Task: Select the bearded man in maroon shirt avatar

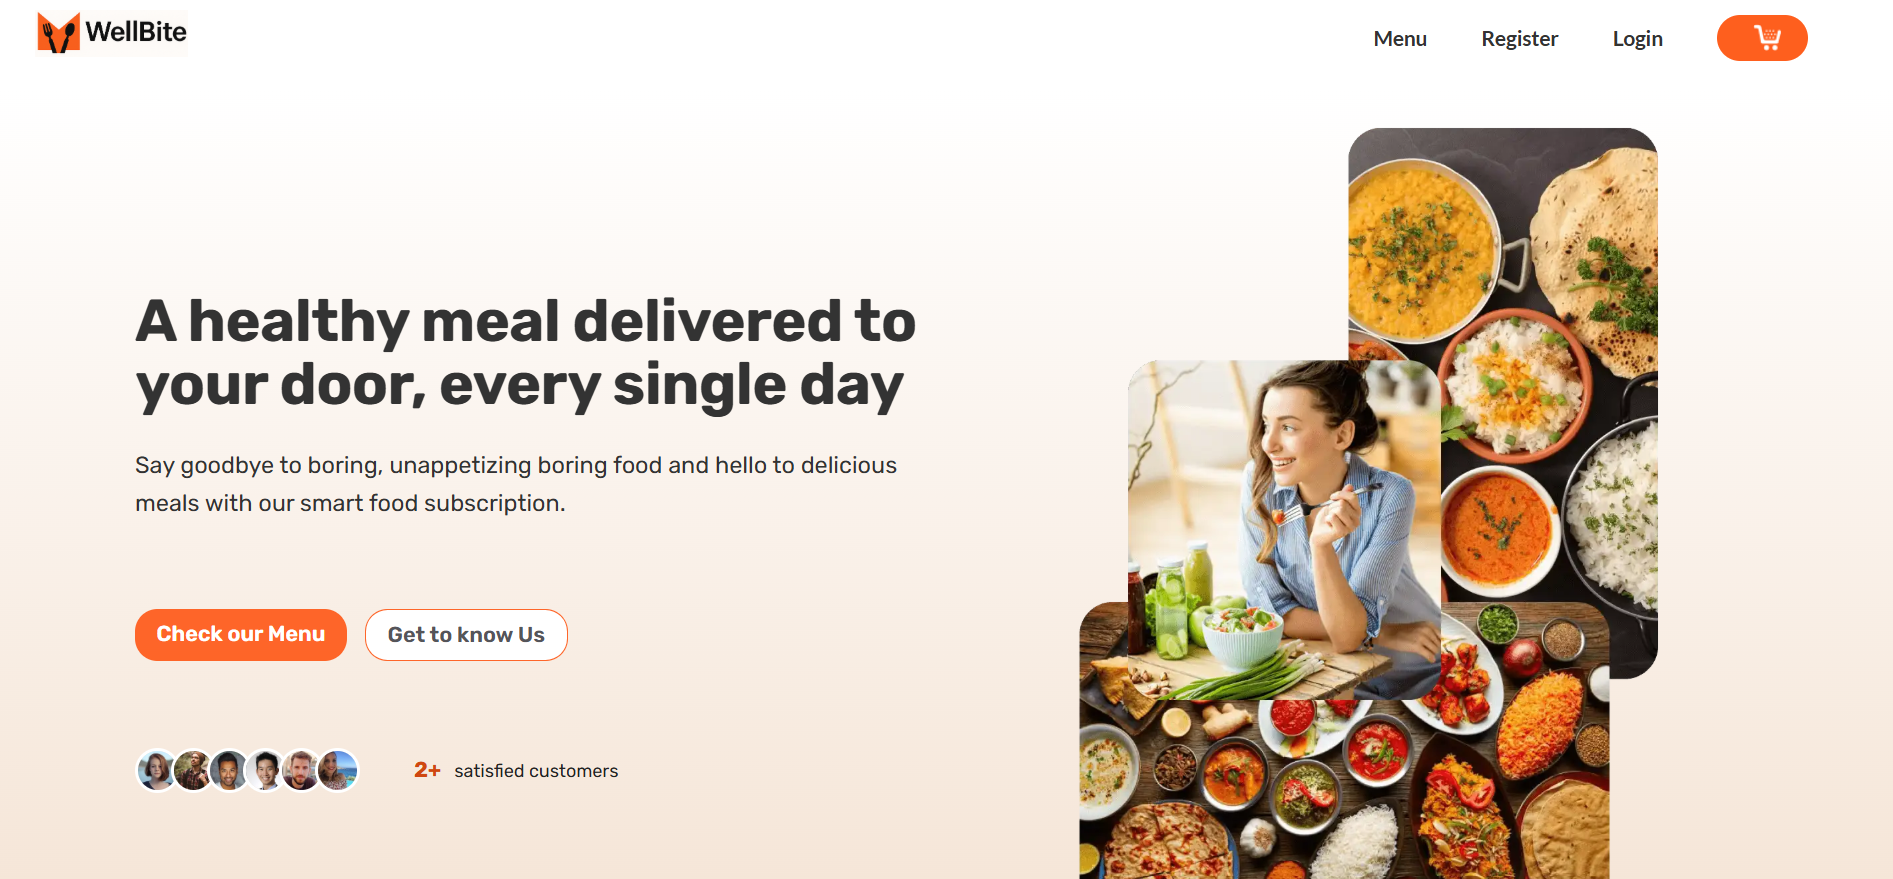Action: point(301,770)
